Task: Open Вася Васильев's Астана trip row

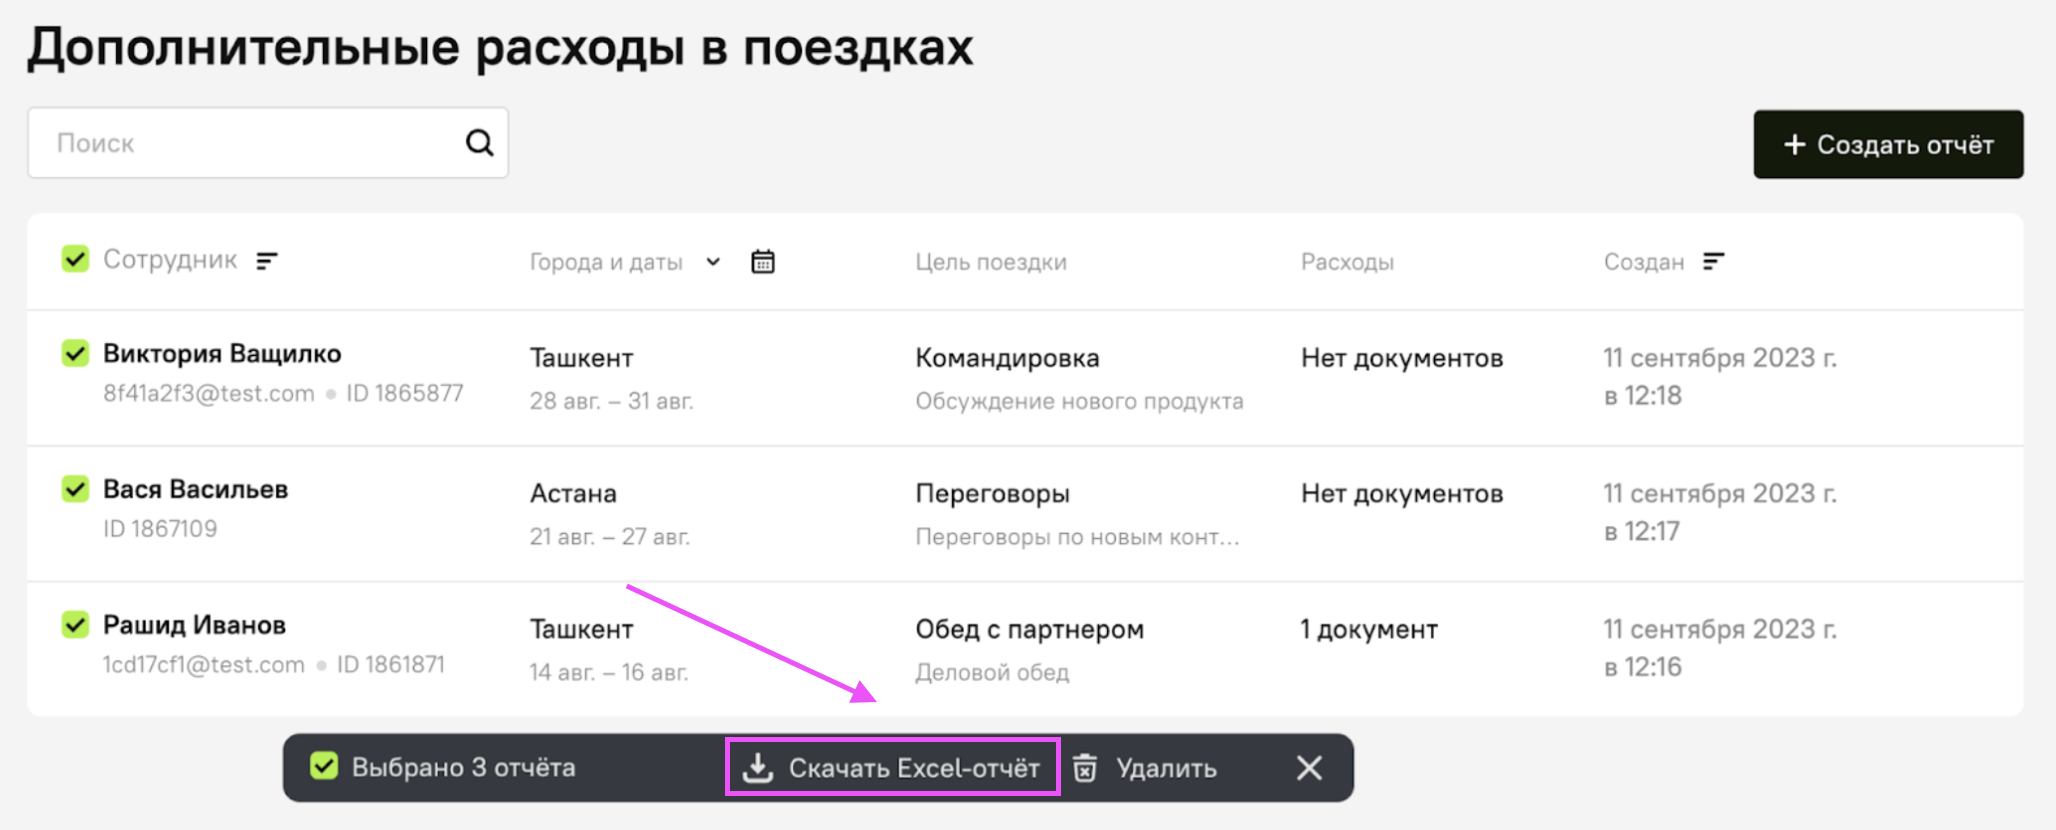Action: (x=573, y=494)
